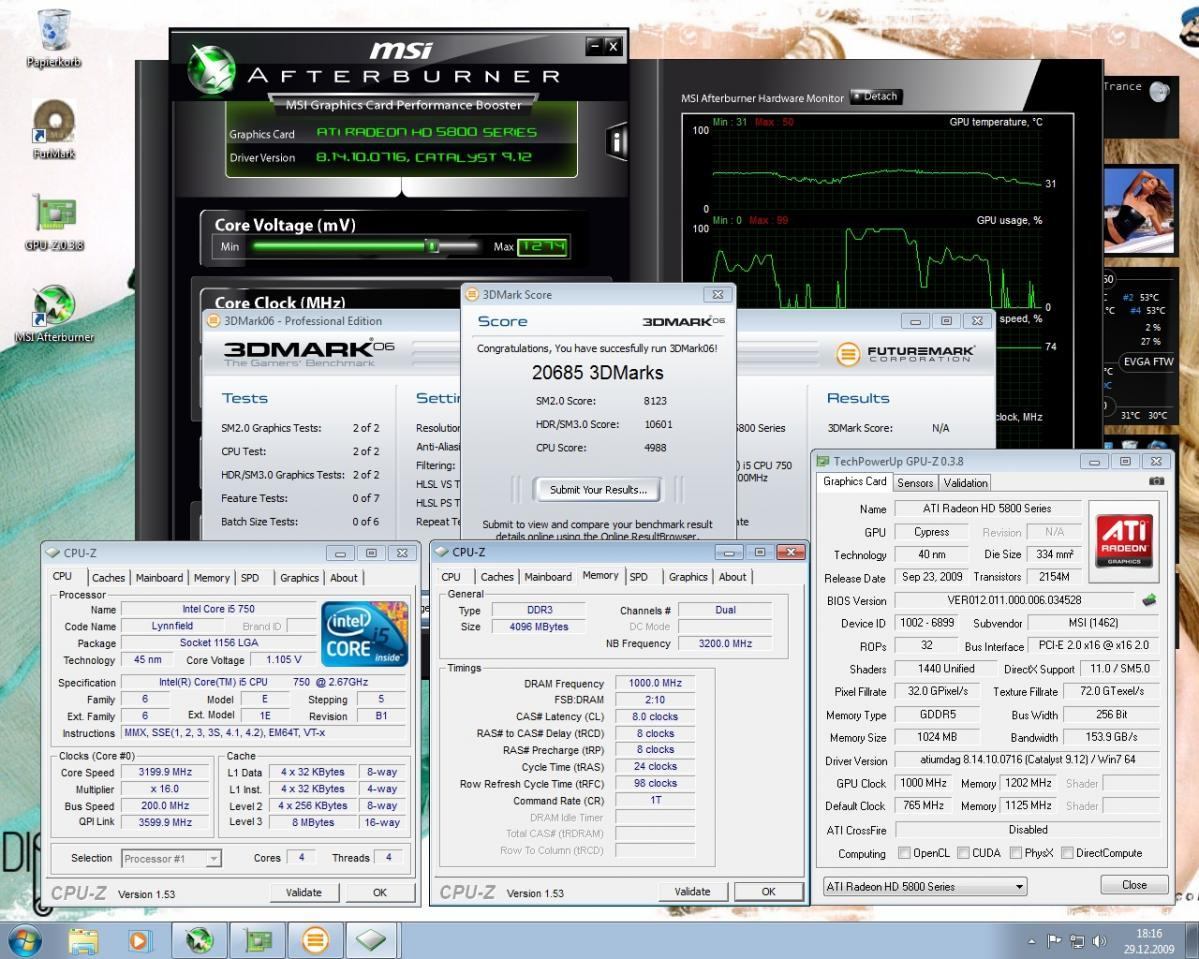Image resolution: width=1199 pixels, height=959 pixels.
Task: Switch to 3DMark06 via orange taskbar icon
Action: [x=315, y=940]
